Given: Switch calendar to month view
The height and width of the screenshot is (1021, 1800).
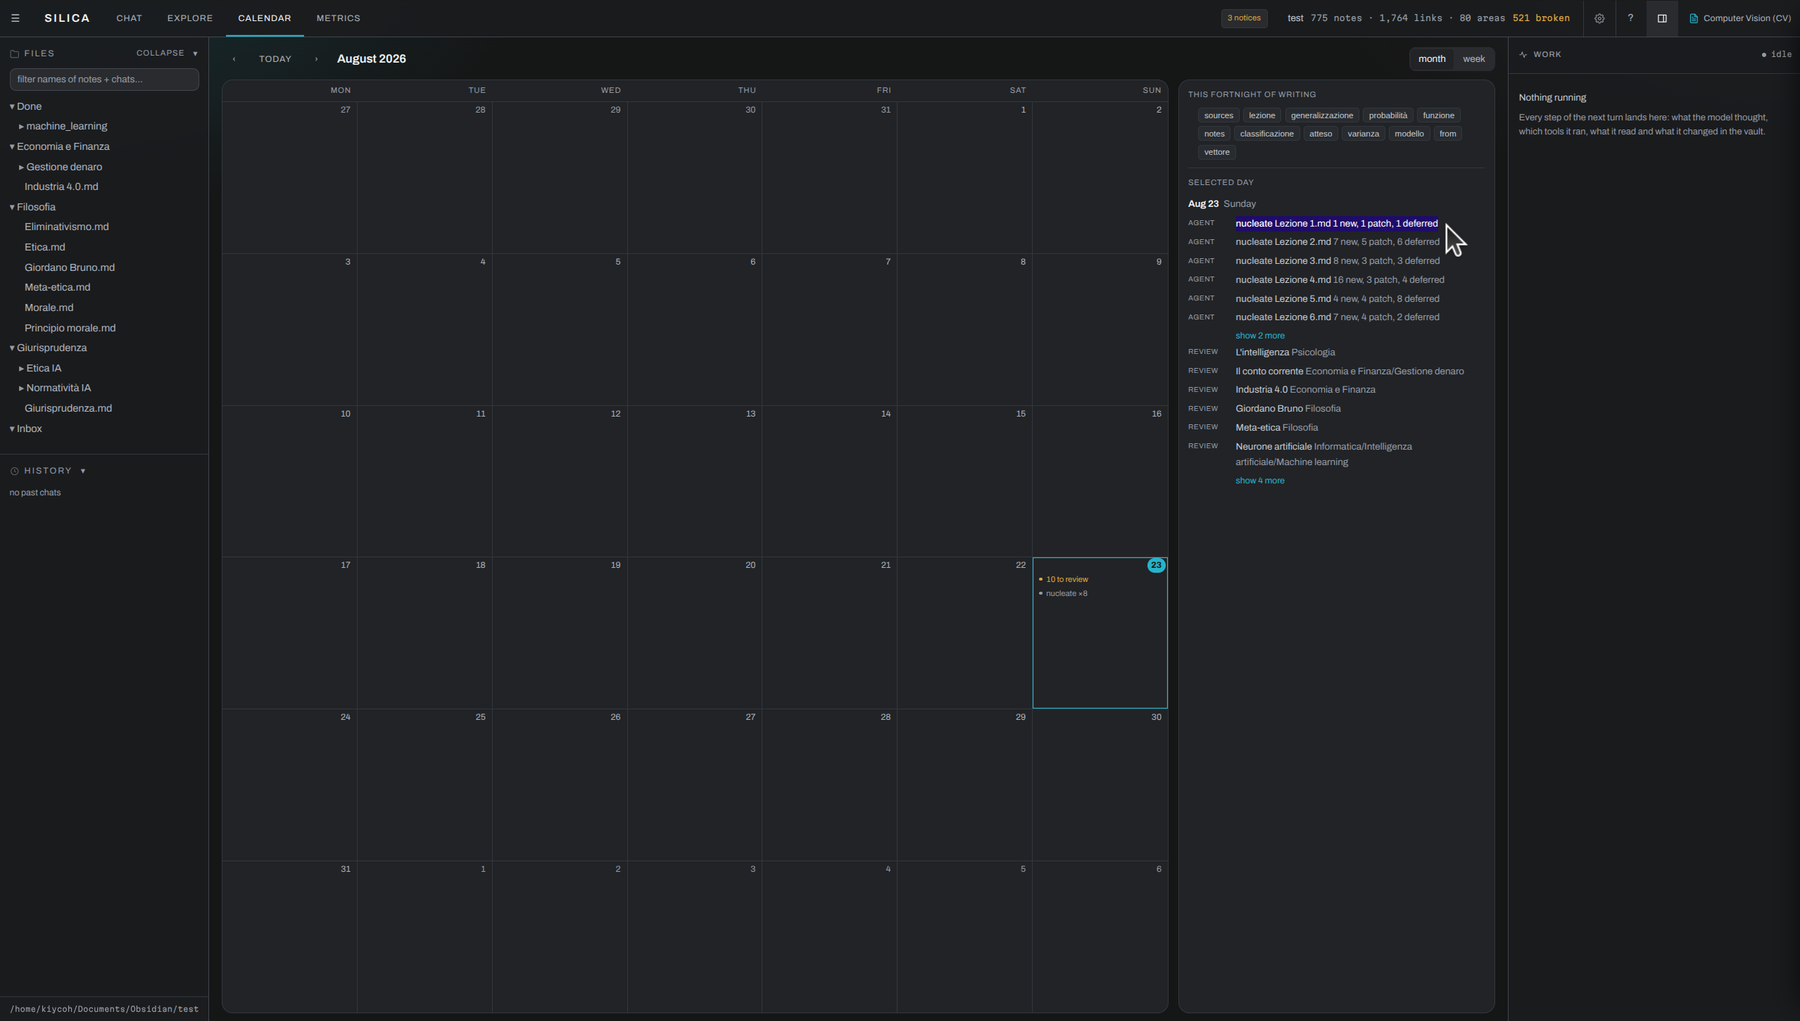Looking at the screenshot, I should pos(1432,59).
